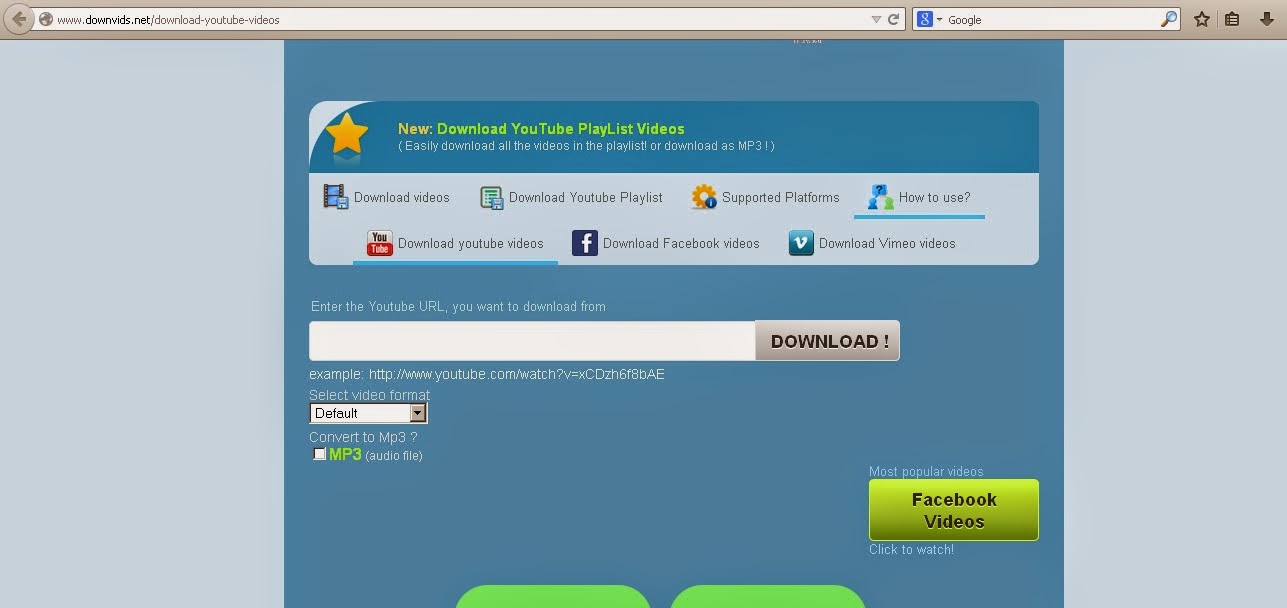Image resolution: width=1287 pixels, height=608 pixels.
Task: Open the Supported Platforms tab
Action: (765, 197)
